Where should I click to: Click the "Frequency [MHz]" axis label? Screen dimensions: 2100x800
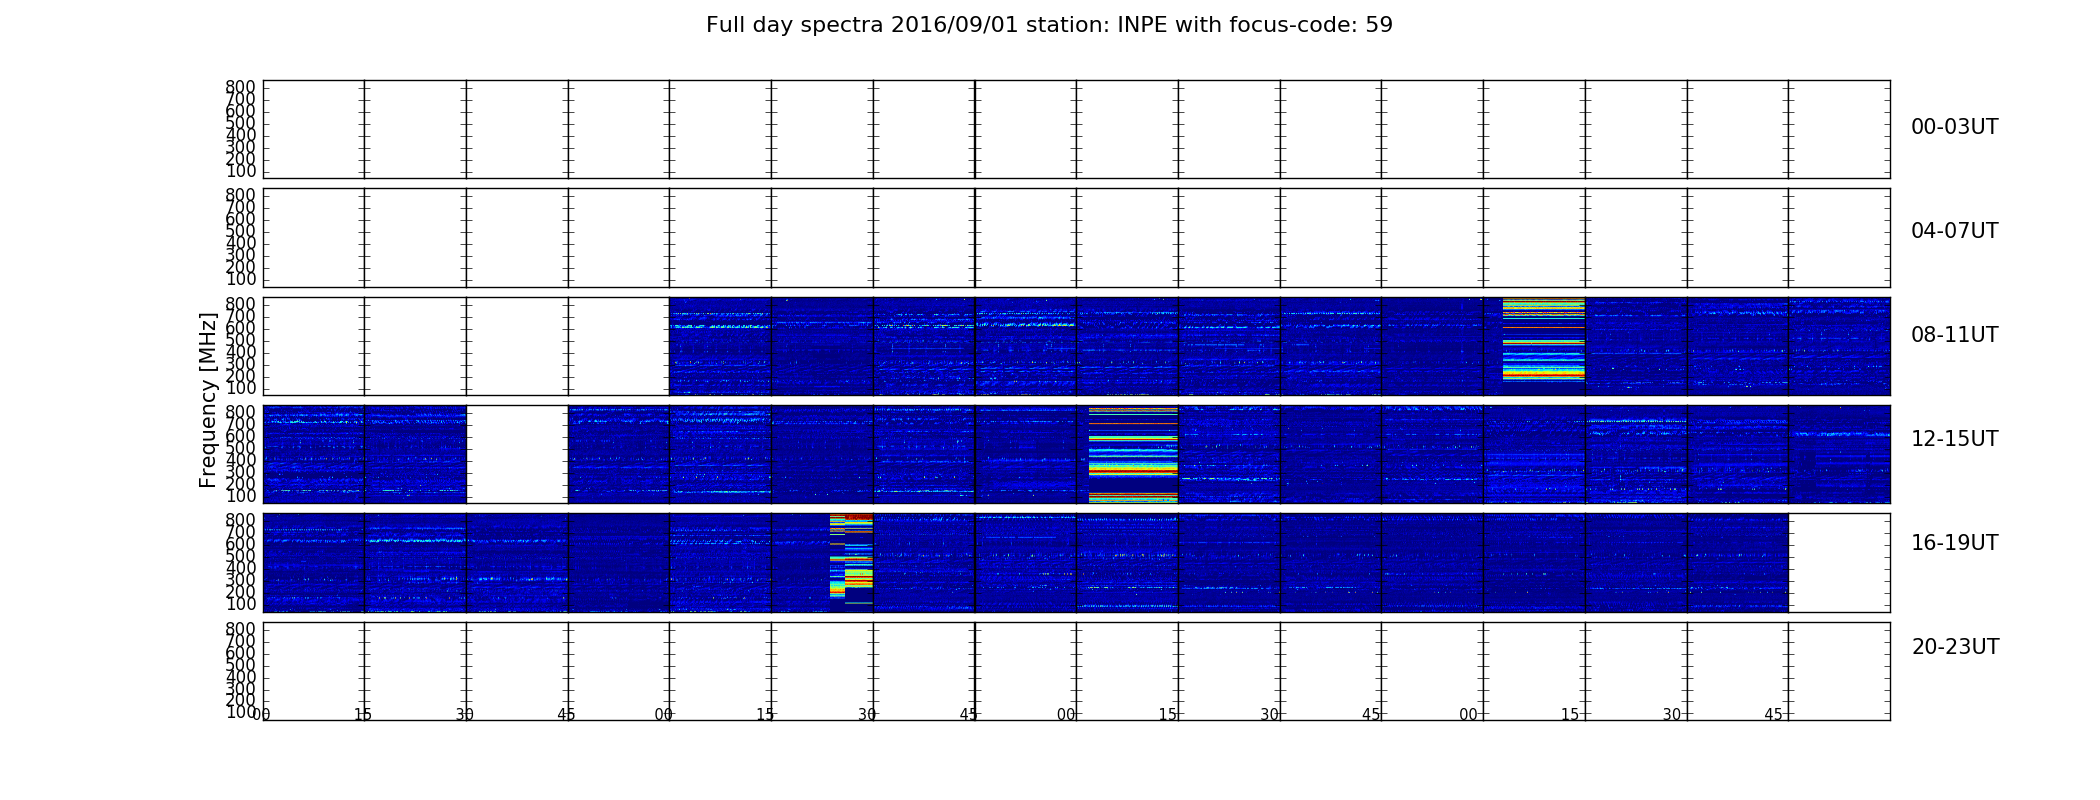(x=208, y=400)
